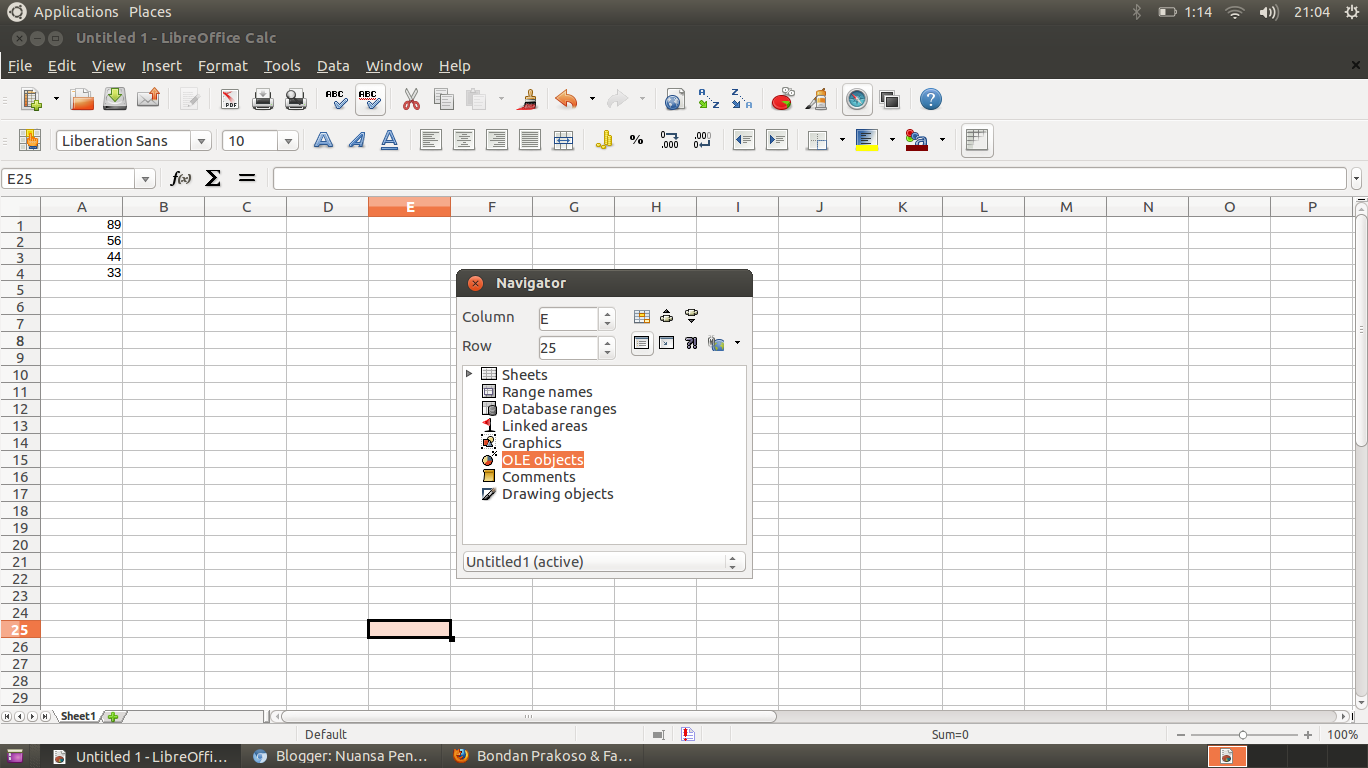Image resolution: width=1368 pixels, height=768 pixels.
Task: Align cell content left
Action: [x=430, y=141]
